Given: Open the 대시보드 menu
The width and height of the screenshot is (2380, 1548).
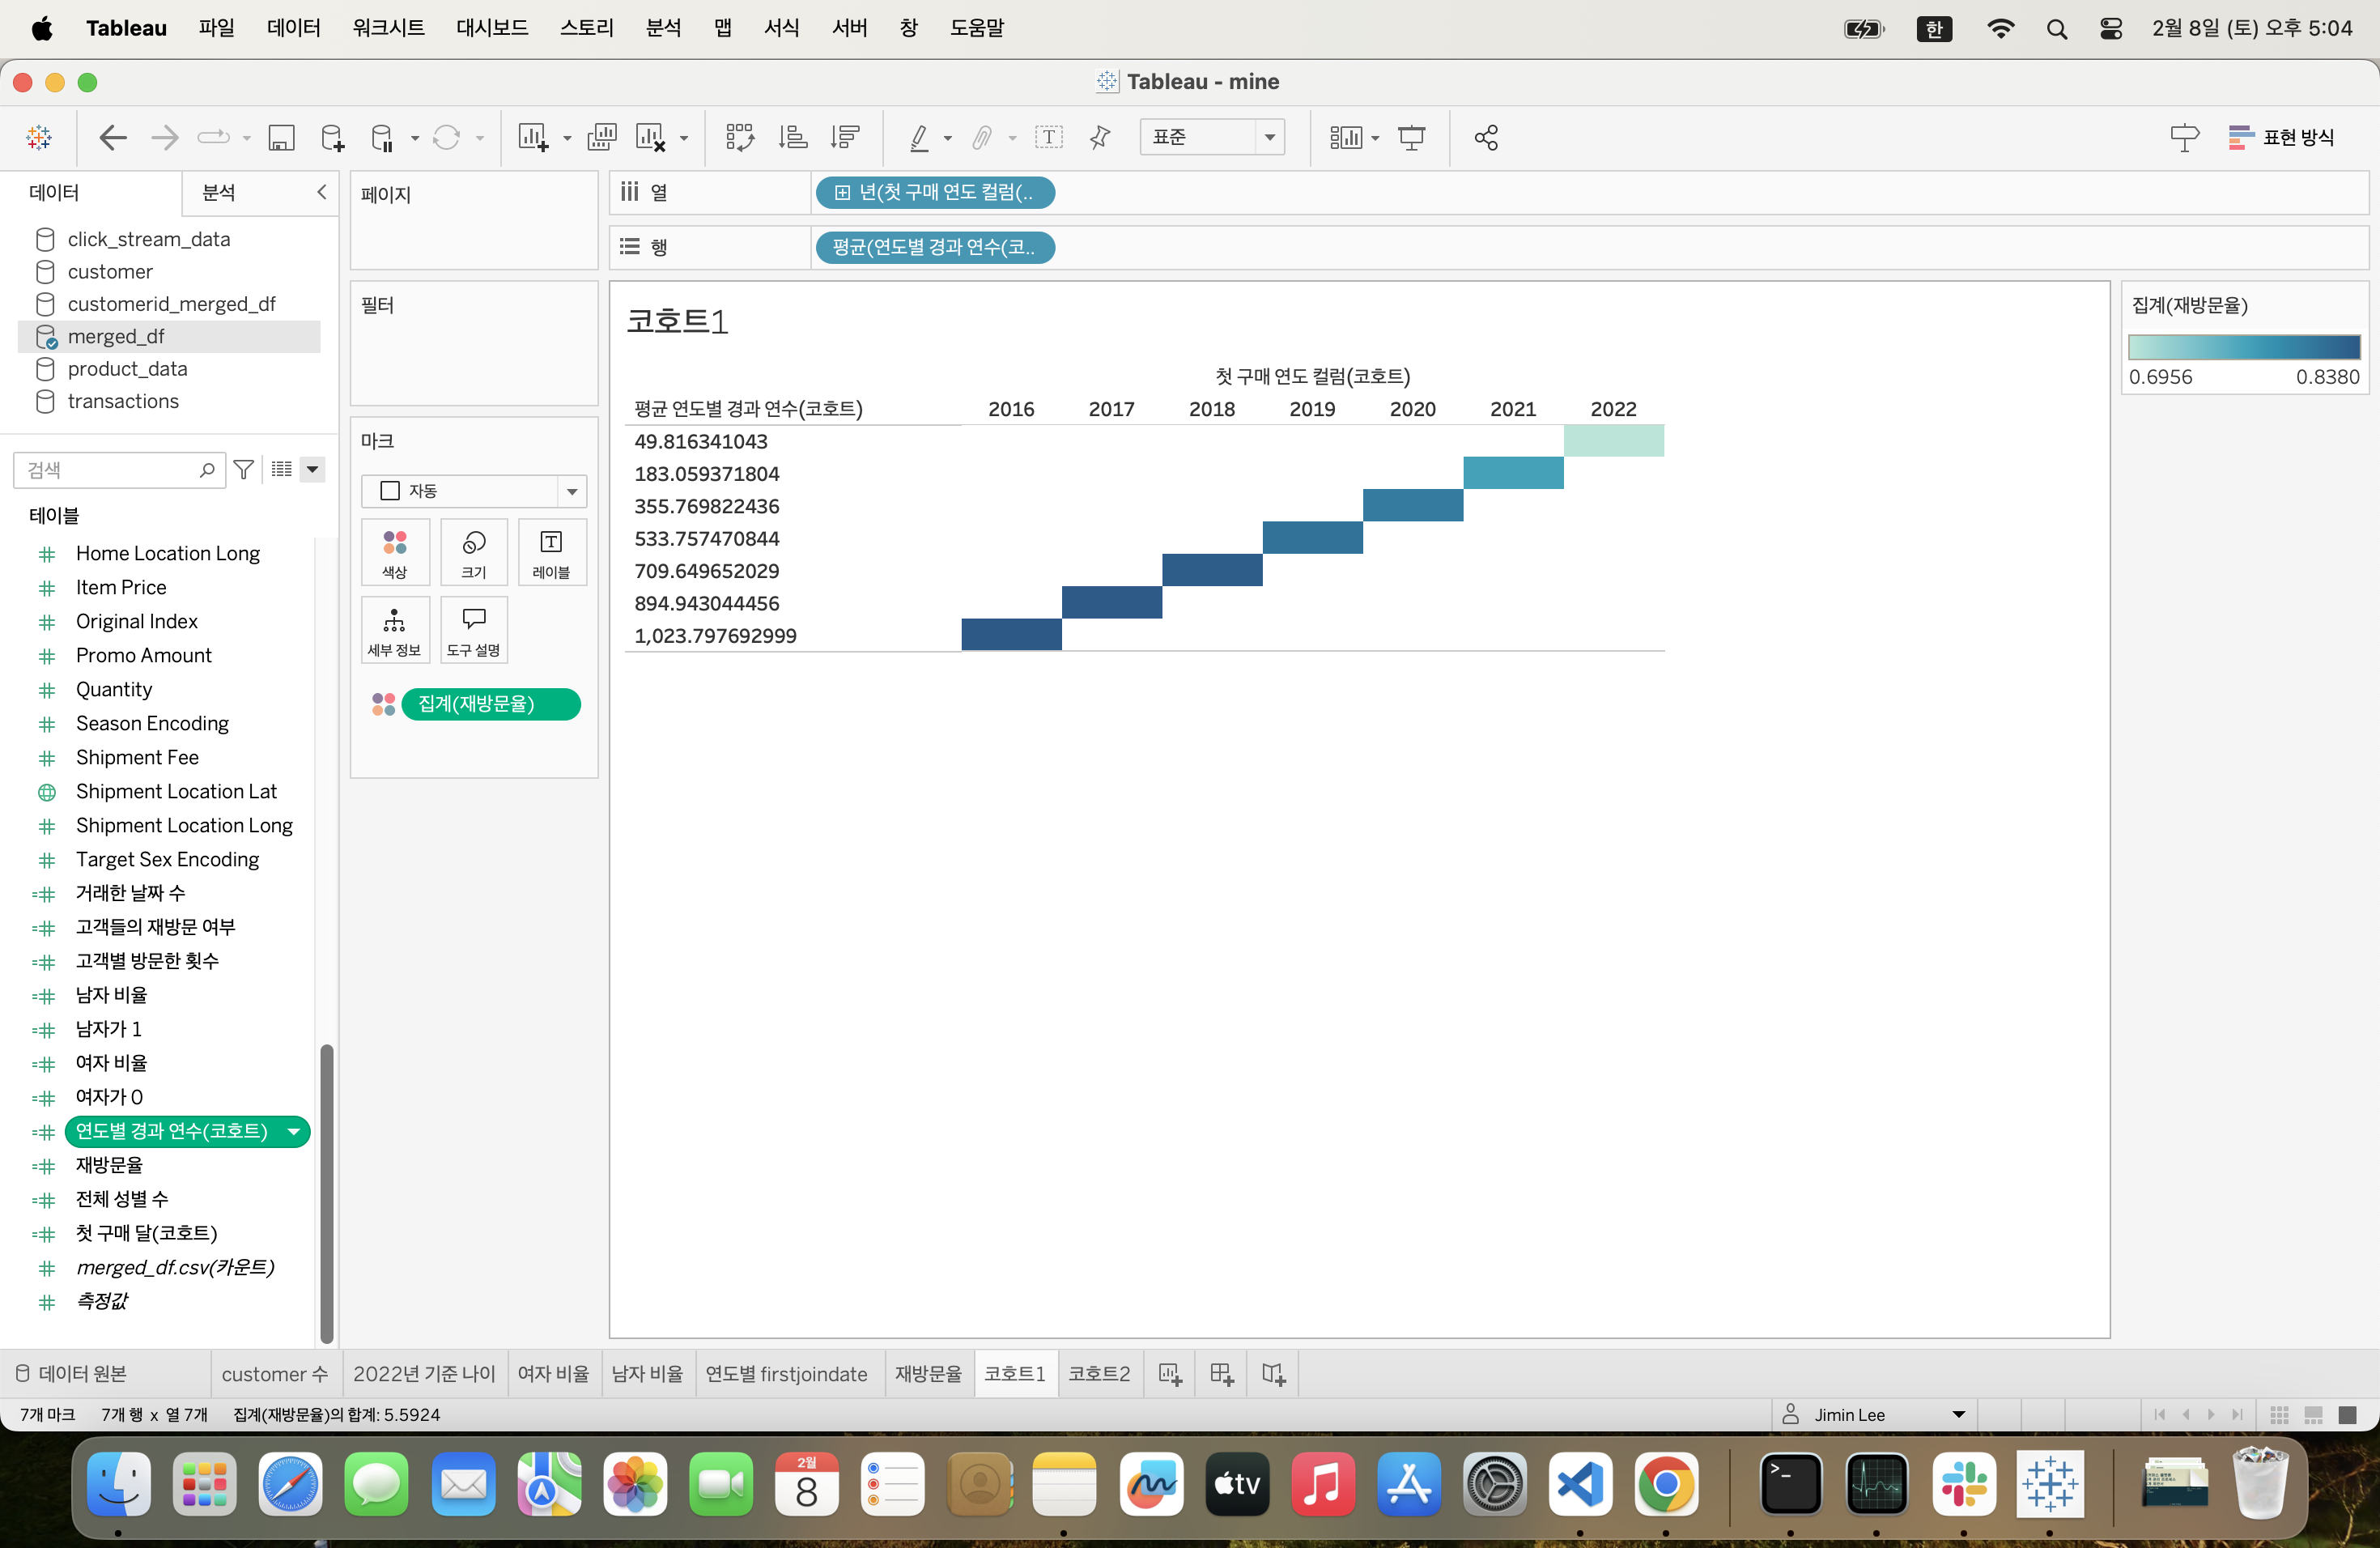Looking at the screenshot, I should pos(492,28).
